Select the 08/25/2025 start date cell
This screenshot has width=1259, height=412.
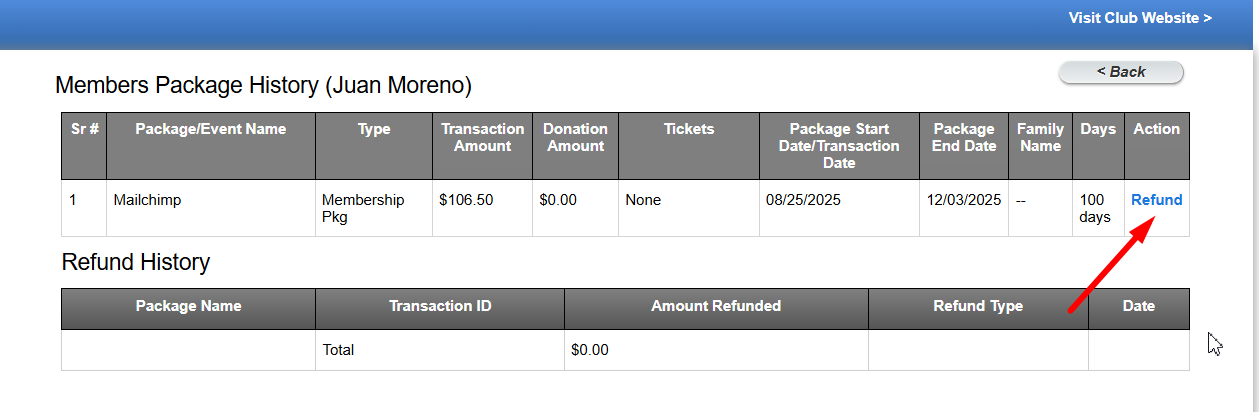[803, 200]
